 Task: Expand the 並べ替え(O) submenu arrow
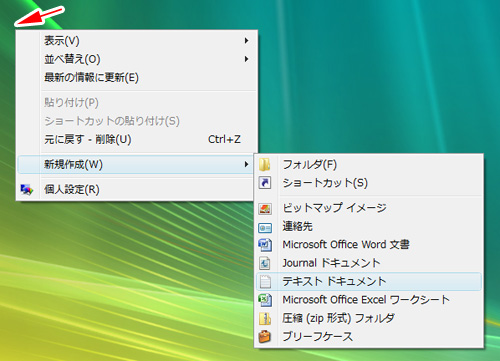point(246,59)
